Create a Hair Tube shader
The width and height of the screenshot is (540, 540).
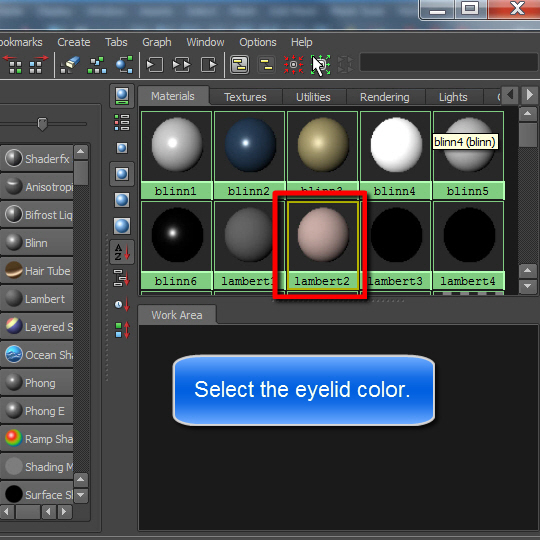tap(37, 271)
